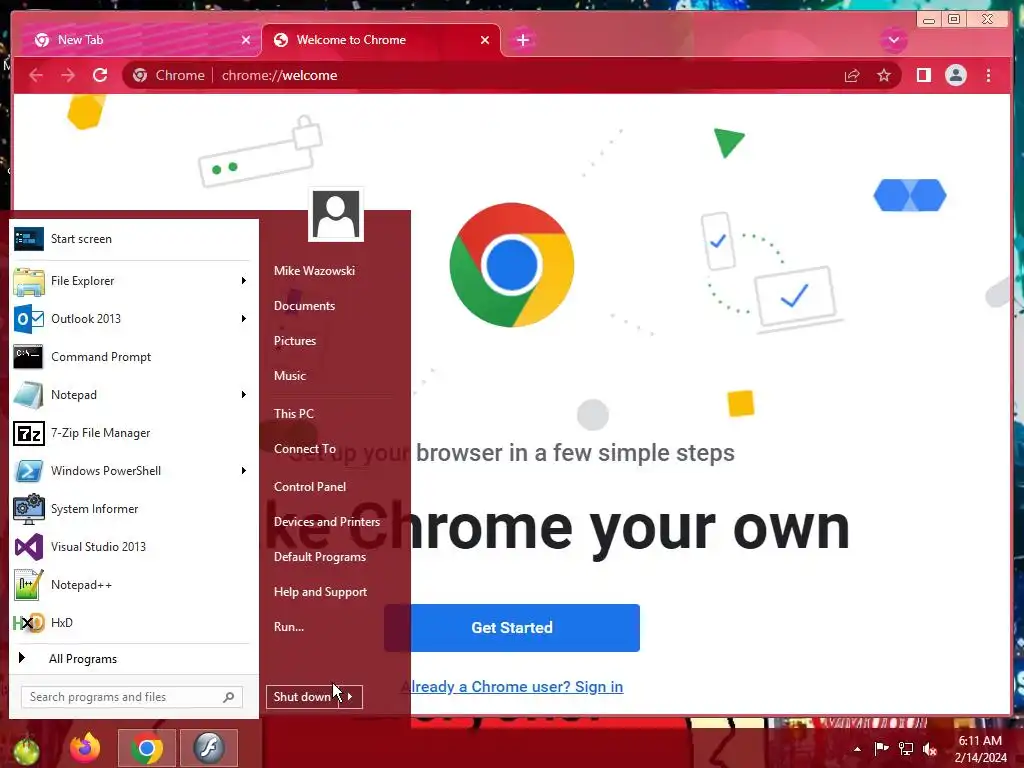This screenshot has width=1024, height=768.
Task: Click Already a Chrome user? Sign in
Action: pos(512,687)
